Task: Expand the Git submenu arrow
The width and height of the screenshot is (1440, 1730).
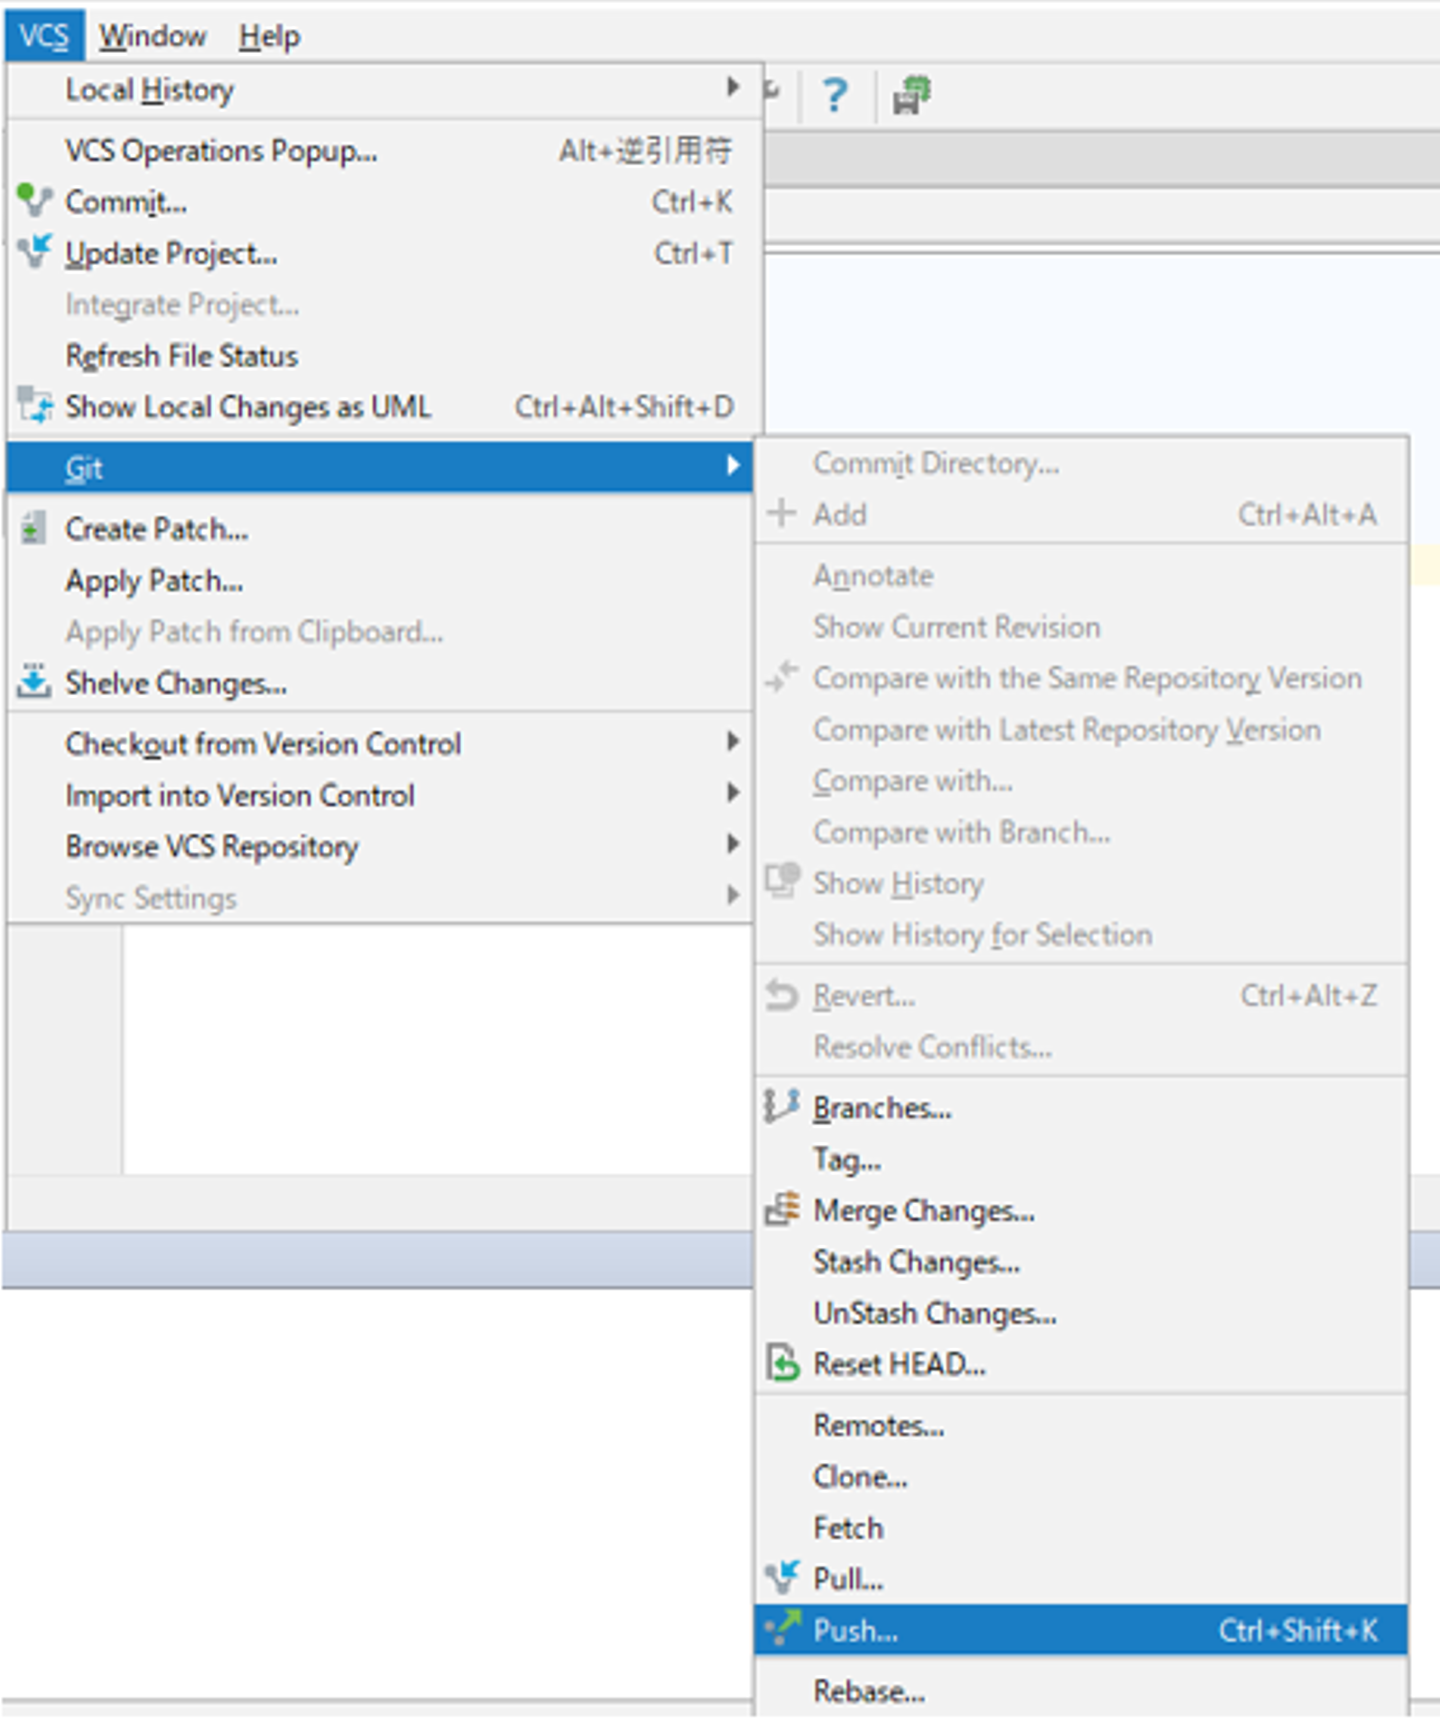Action: point(733,466)
